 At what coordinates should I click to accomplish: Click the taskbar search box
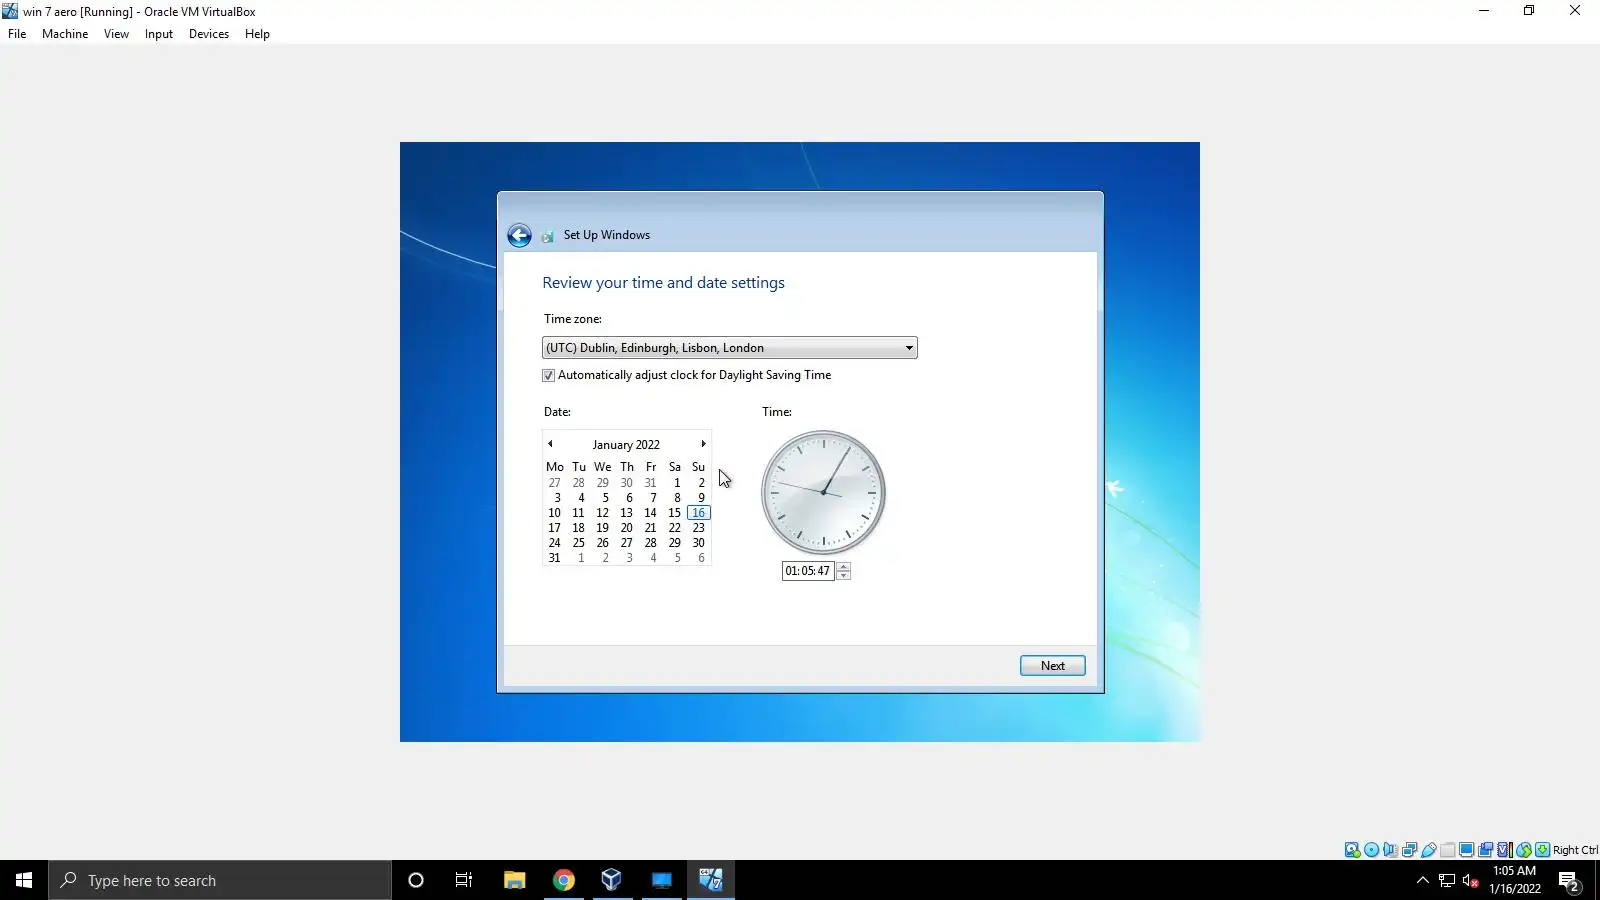click(220, 880)
